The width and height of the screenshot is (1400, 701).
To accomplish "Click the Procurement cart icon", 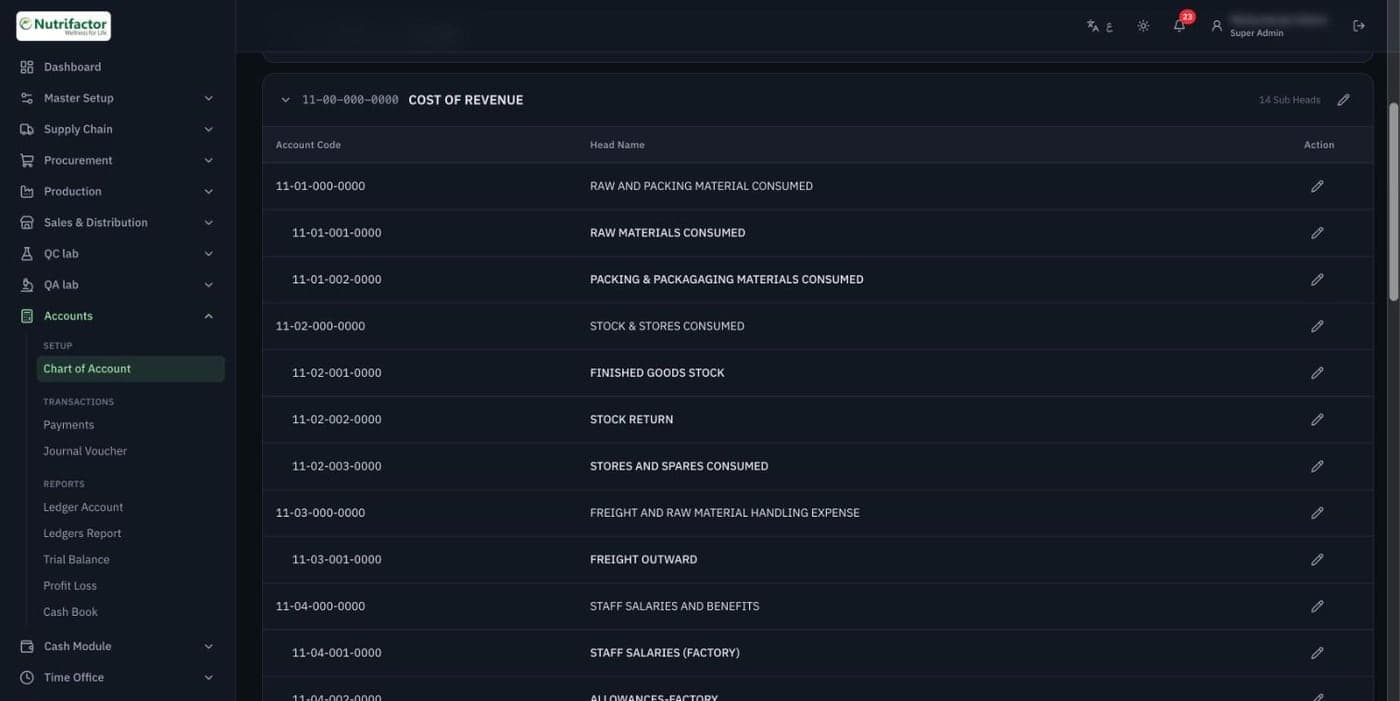I will [27, 160].
